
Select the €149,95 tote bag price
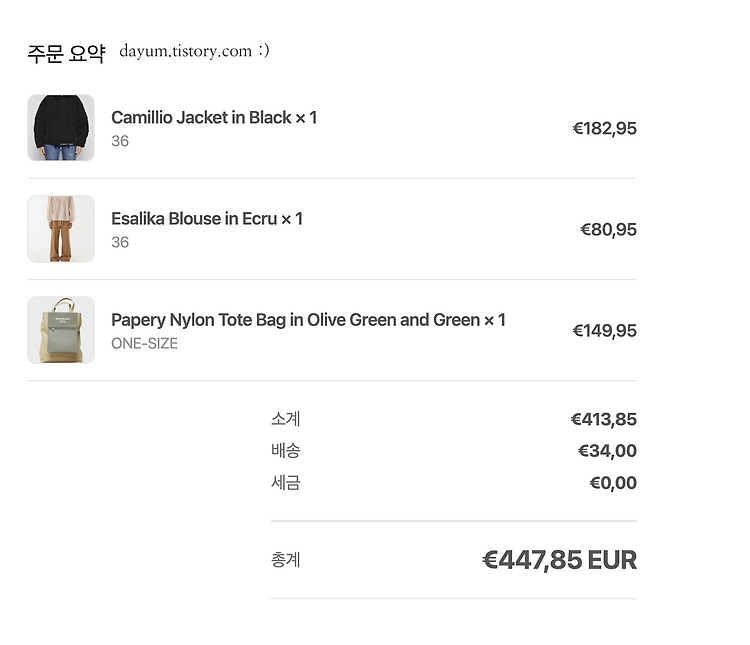(605, 331)
